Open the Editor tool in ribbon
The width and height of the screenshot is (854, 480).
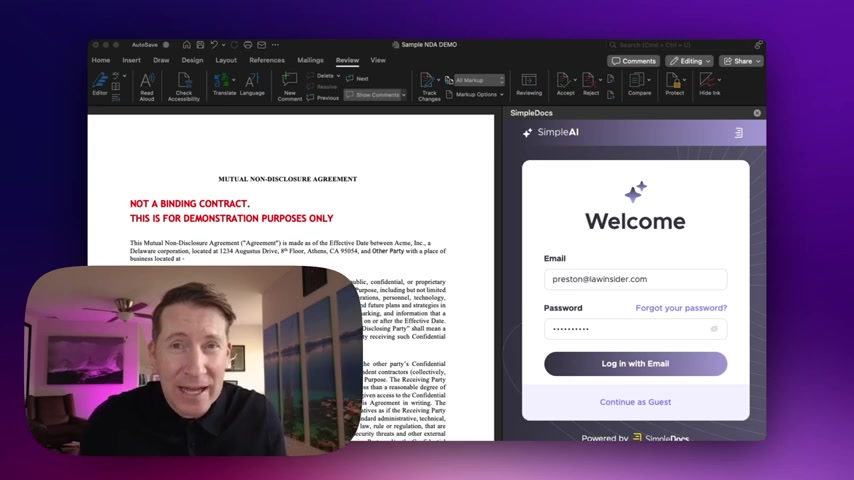click(x=100, y=84)
